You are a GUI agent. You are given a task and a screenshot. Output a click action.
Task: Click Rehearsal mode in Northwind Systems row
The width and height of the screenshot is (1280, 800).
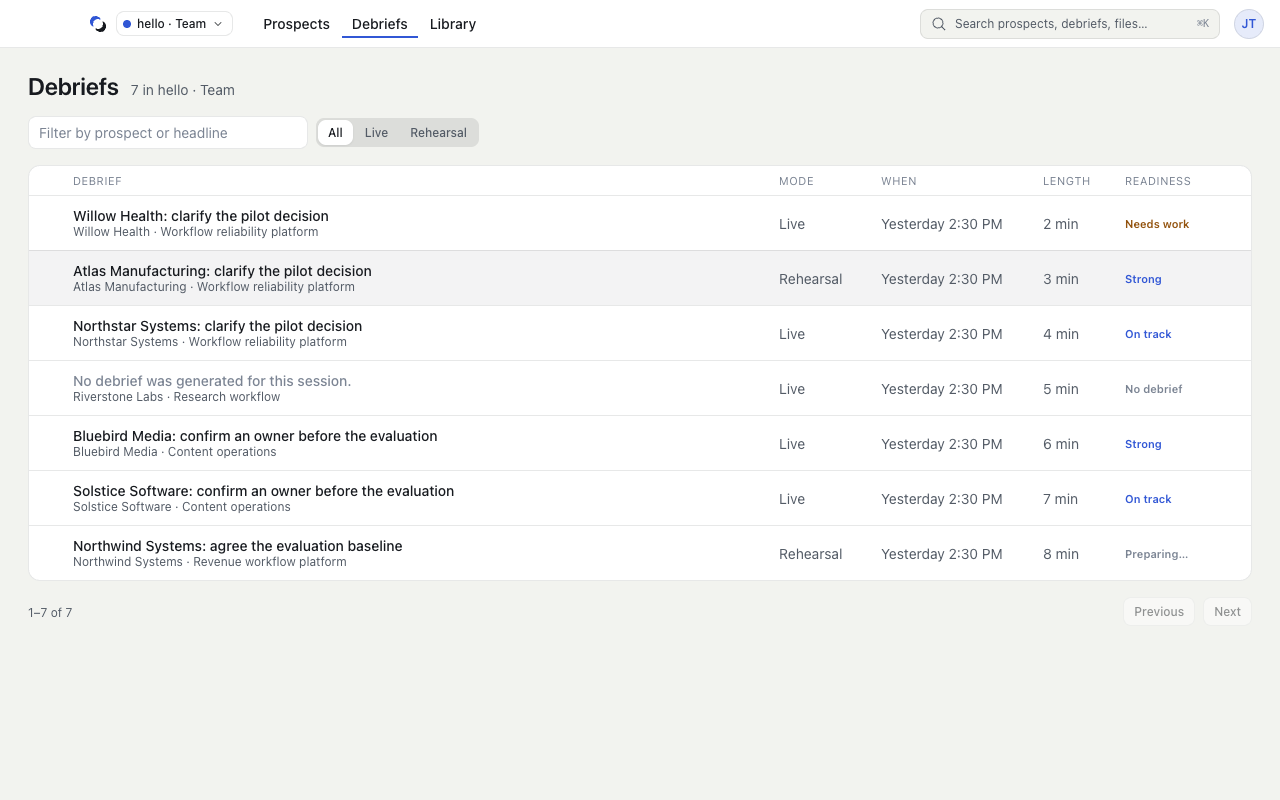810,554
